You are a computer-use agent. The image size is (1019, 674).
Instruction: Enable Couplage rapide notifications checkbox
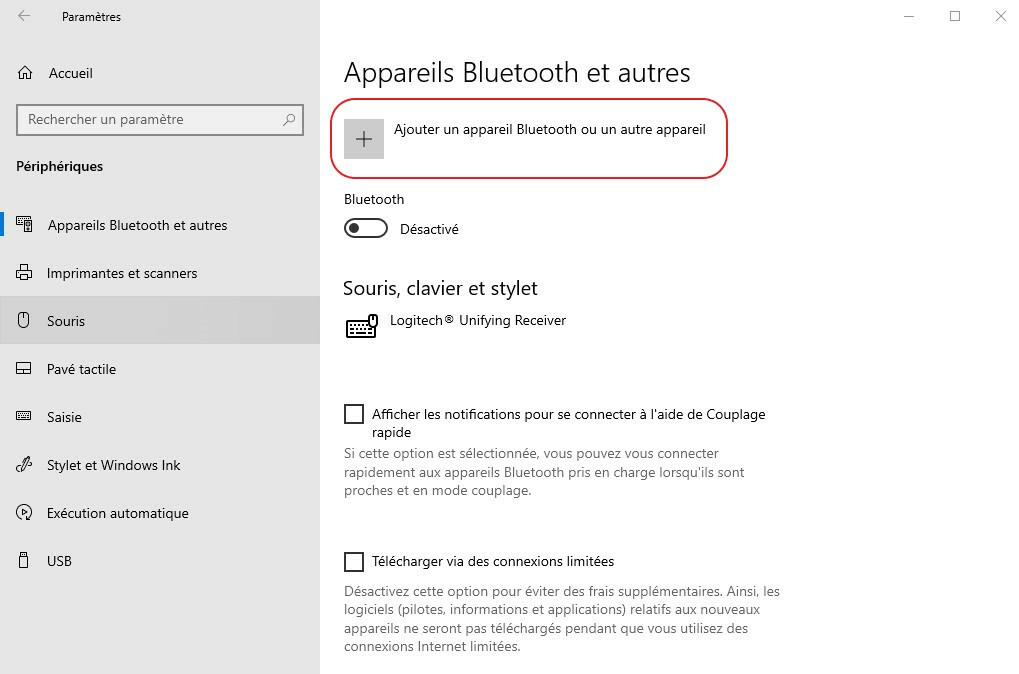354,414
